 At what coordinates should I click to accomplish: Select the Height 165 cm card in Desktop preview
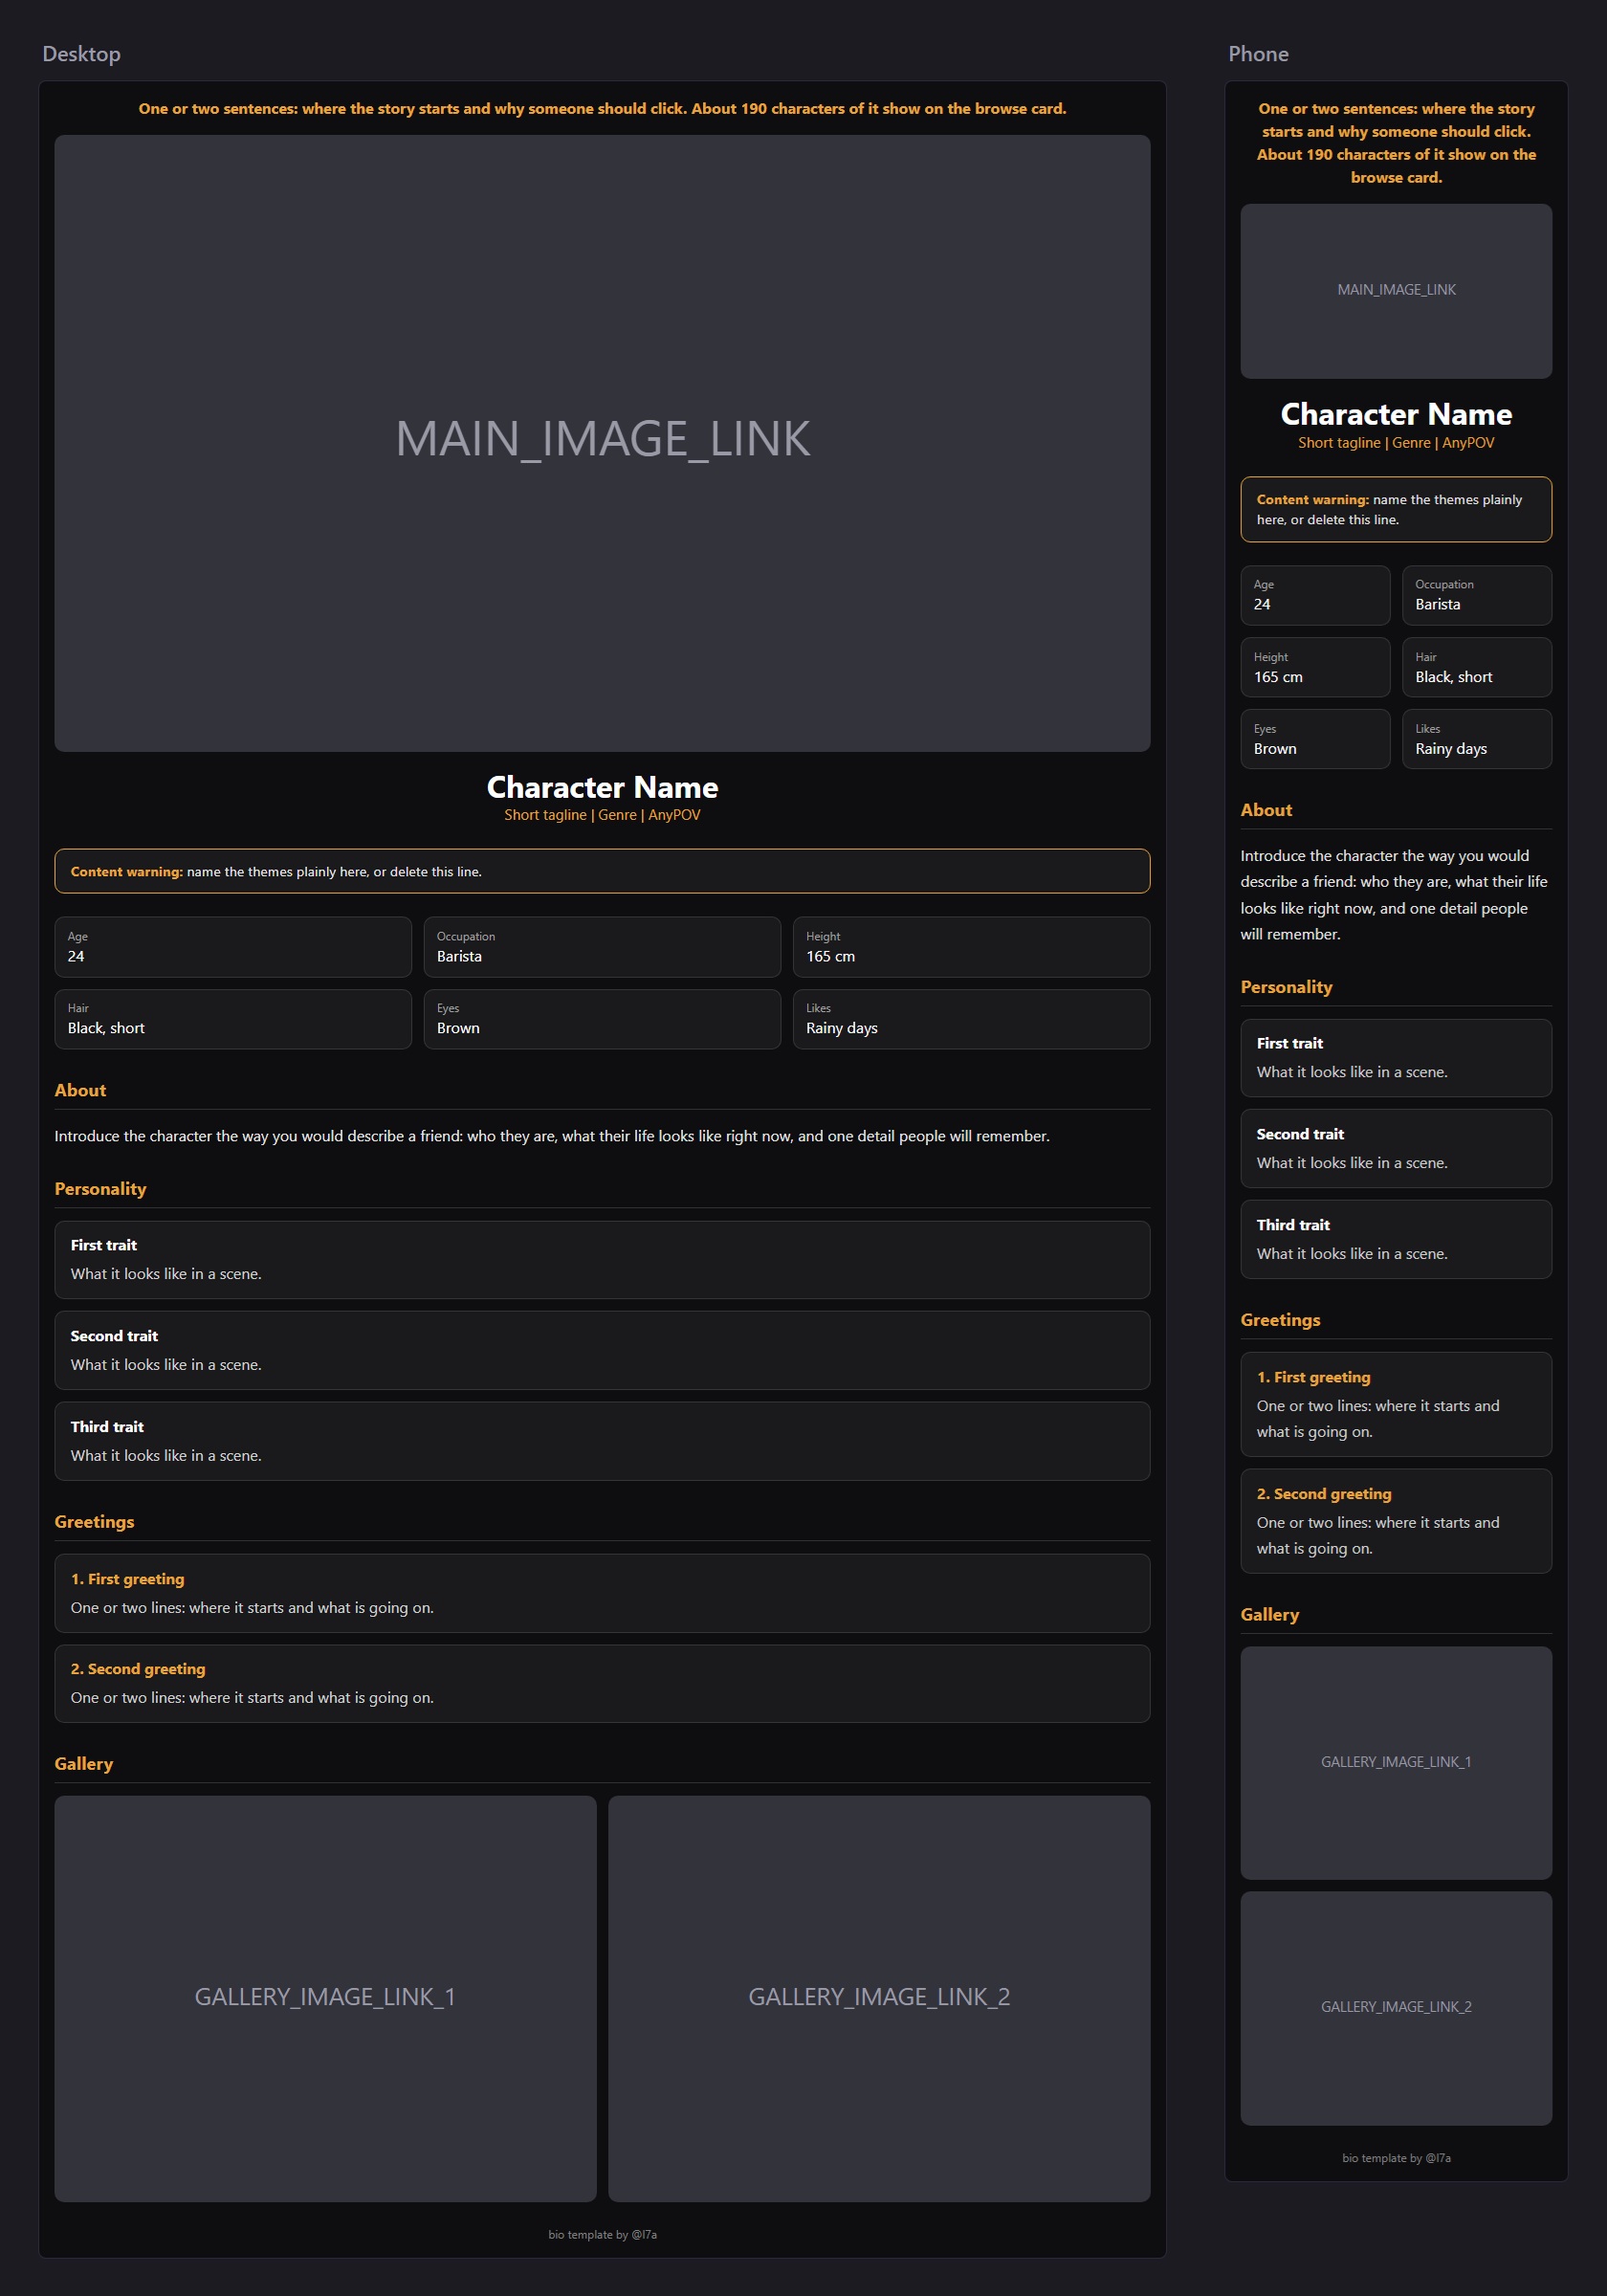(x=971, y=947)
